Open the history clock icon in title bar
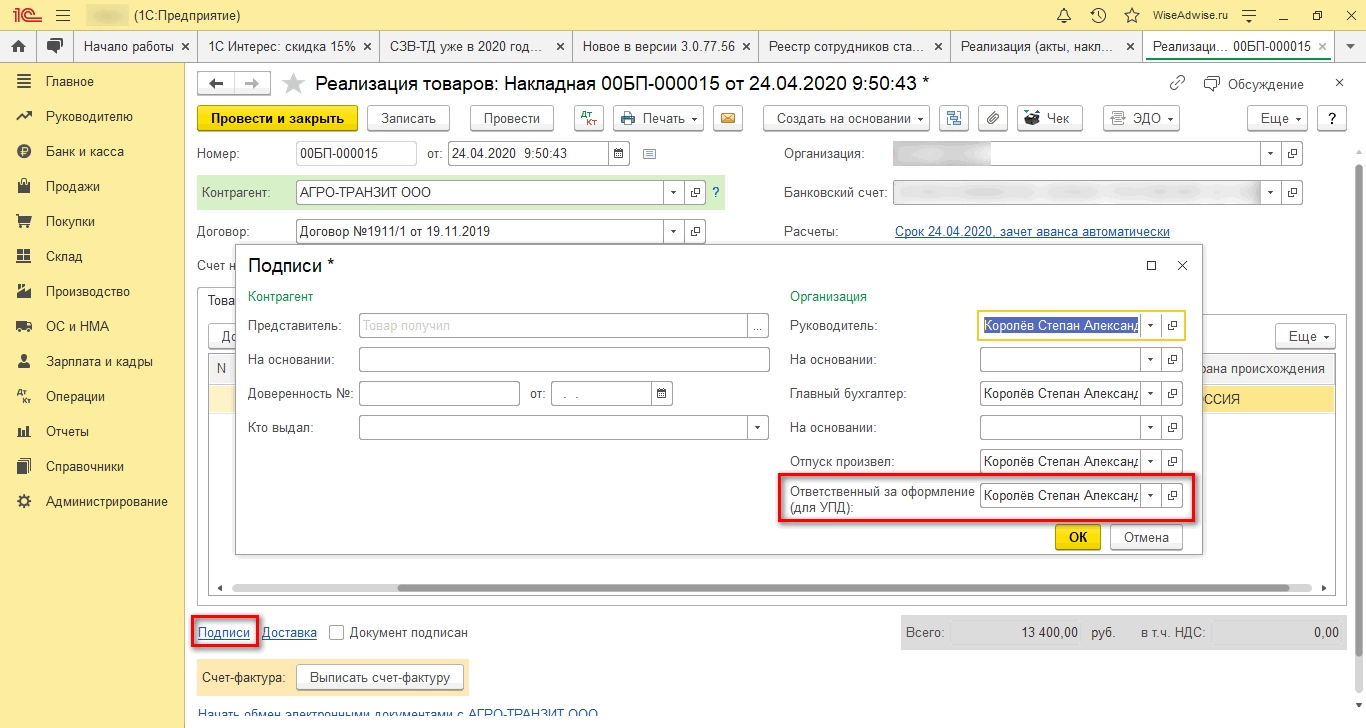 (x=1098, y=16)
